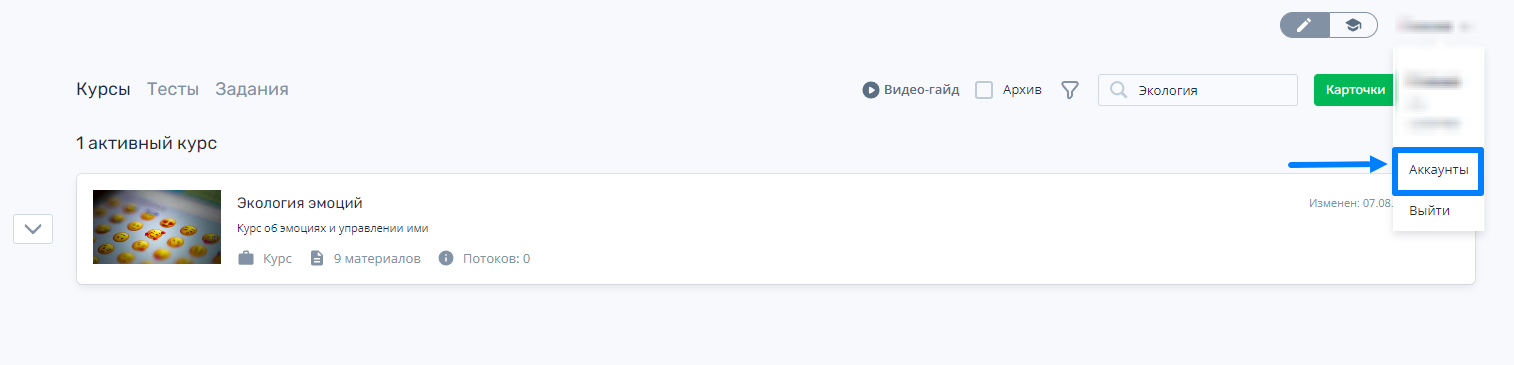The width and height of the screenshot is (1514, 365).
Task: Click the info icon near Потоков
Action: 446,259
